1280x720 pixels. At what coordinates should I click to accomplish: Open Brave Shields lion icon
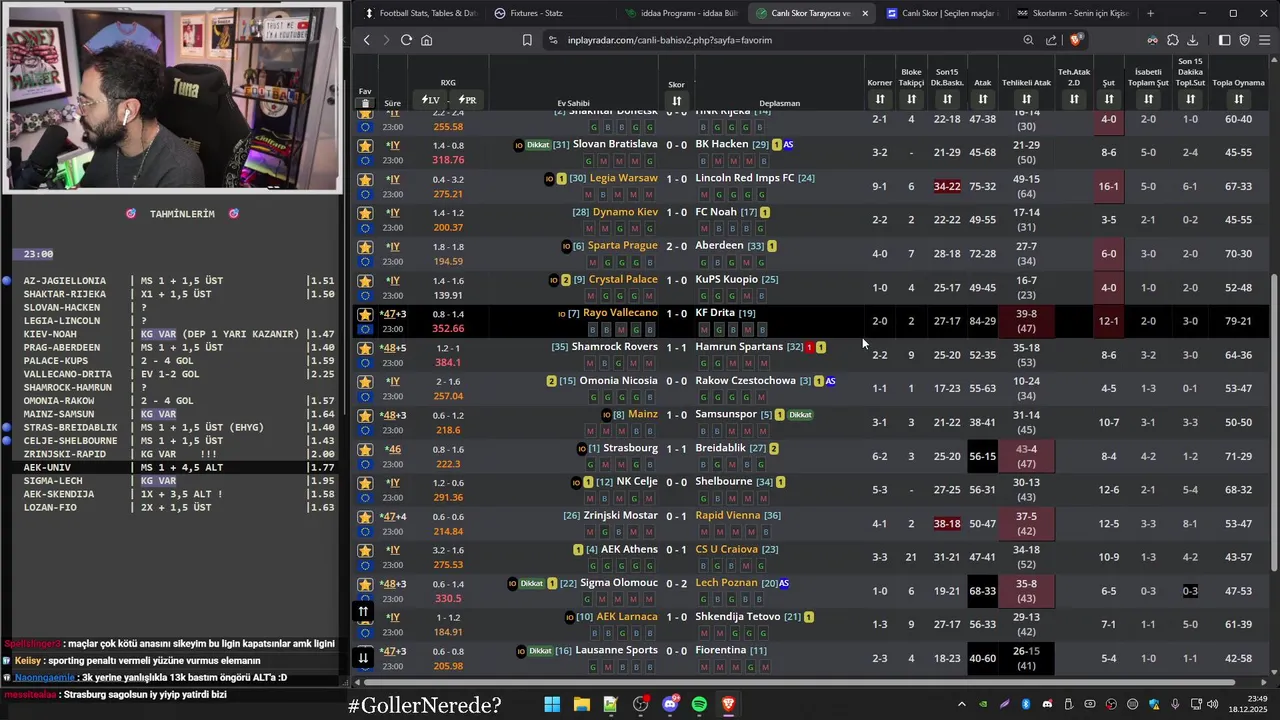(x=1076, y=40)
